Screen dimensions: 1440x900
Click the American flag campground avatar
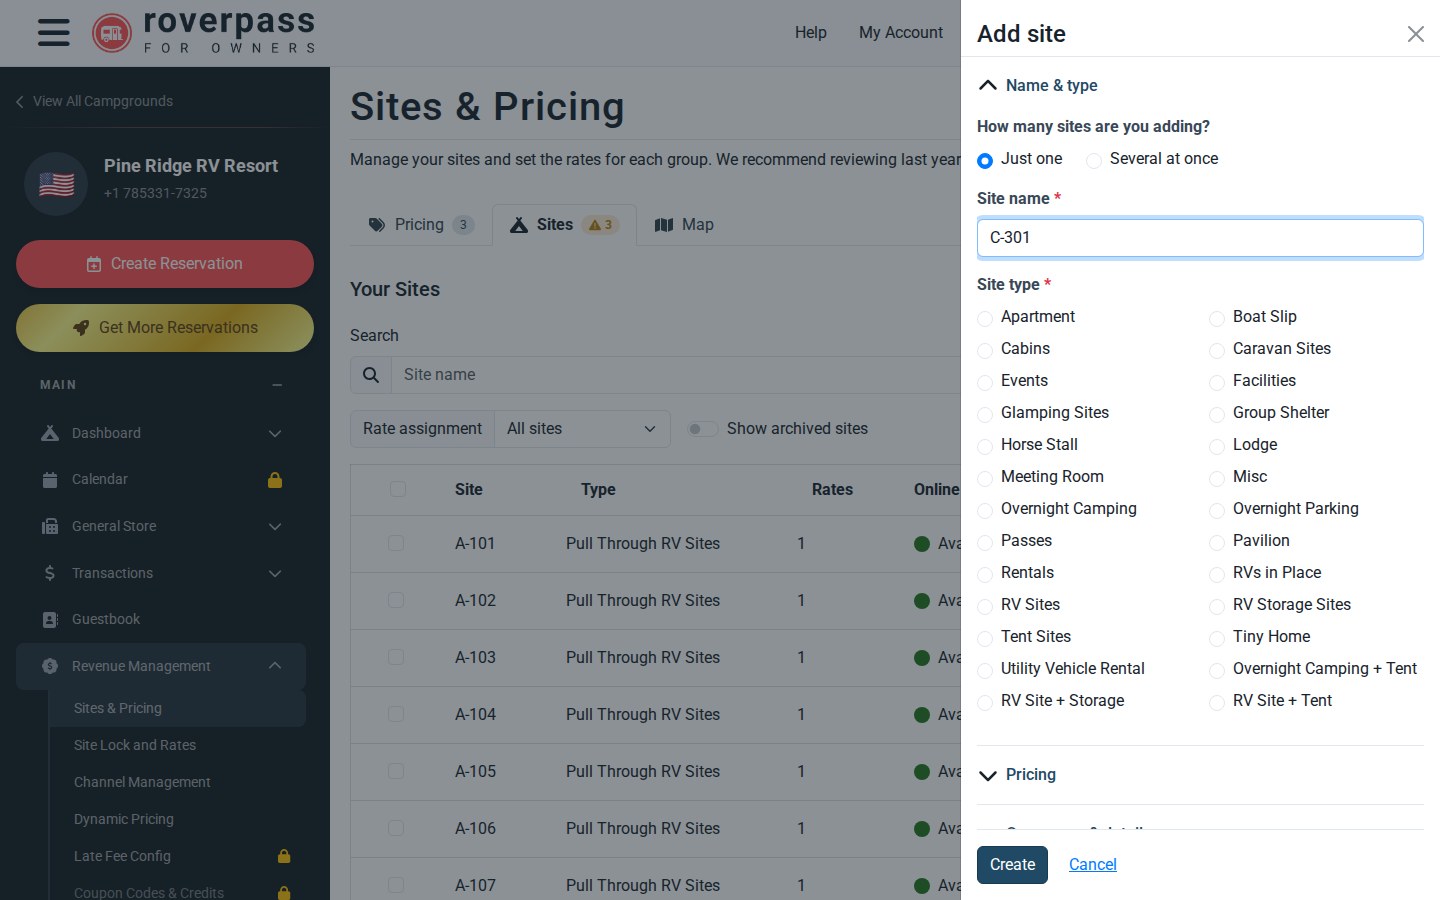point(56,184)
